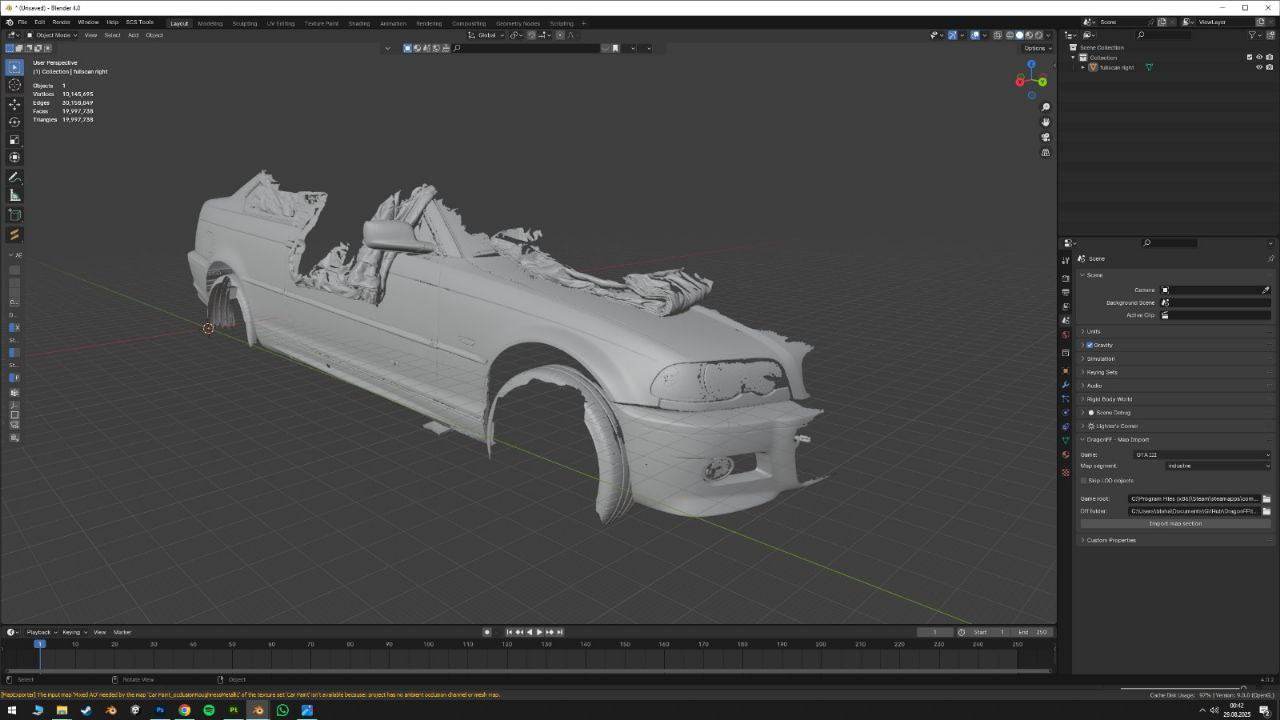Toggle the camera view gizmo
The height and width of the screenshot is (720, 1280).
coord(1046,137)
